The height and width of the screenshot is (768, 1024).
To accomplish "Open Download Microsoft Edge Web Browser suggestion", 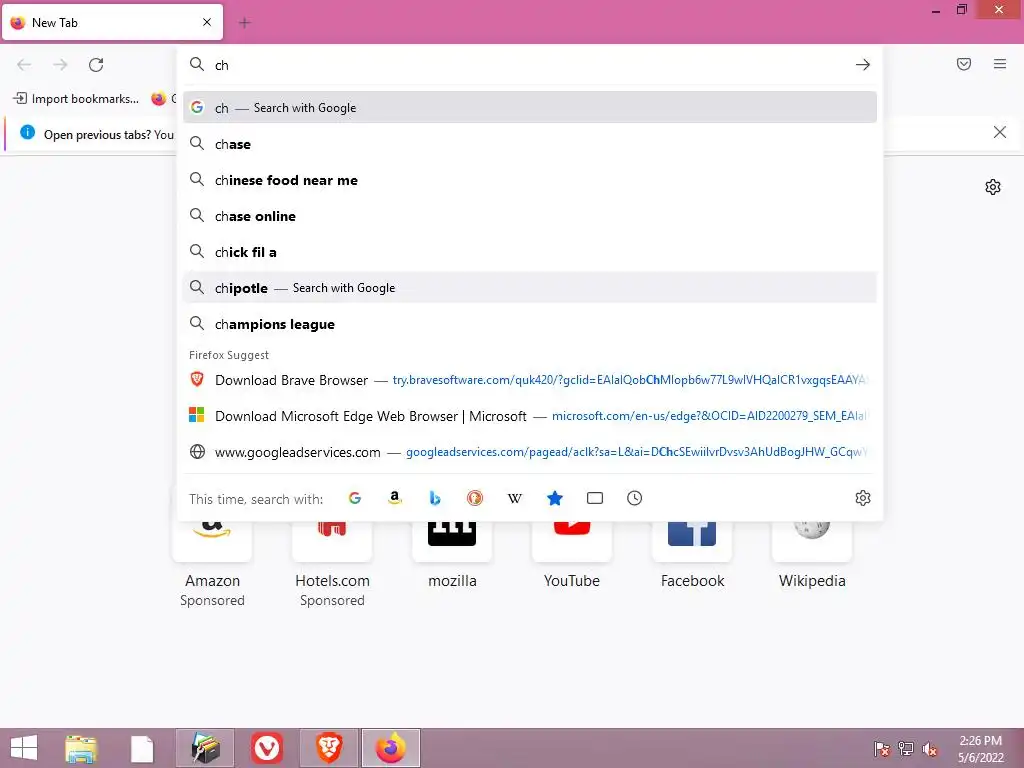I will 530,415.
